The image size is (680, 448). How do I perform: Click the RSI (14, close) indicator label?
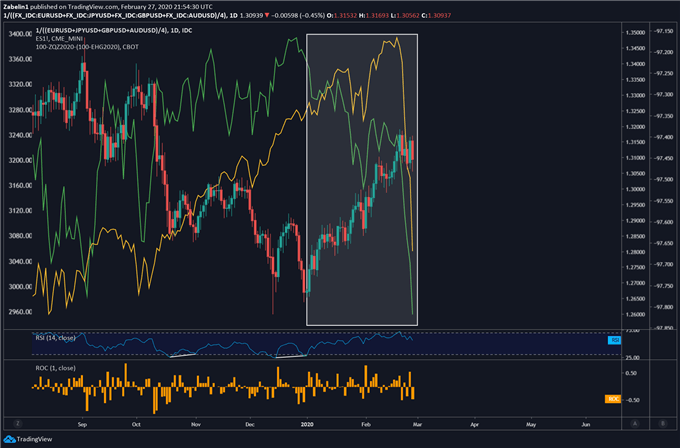click(55, 338)
